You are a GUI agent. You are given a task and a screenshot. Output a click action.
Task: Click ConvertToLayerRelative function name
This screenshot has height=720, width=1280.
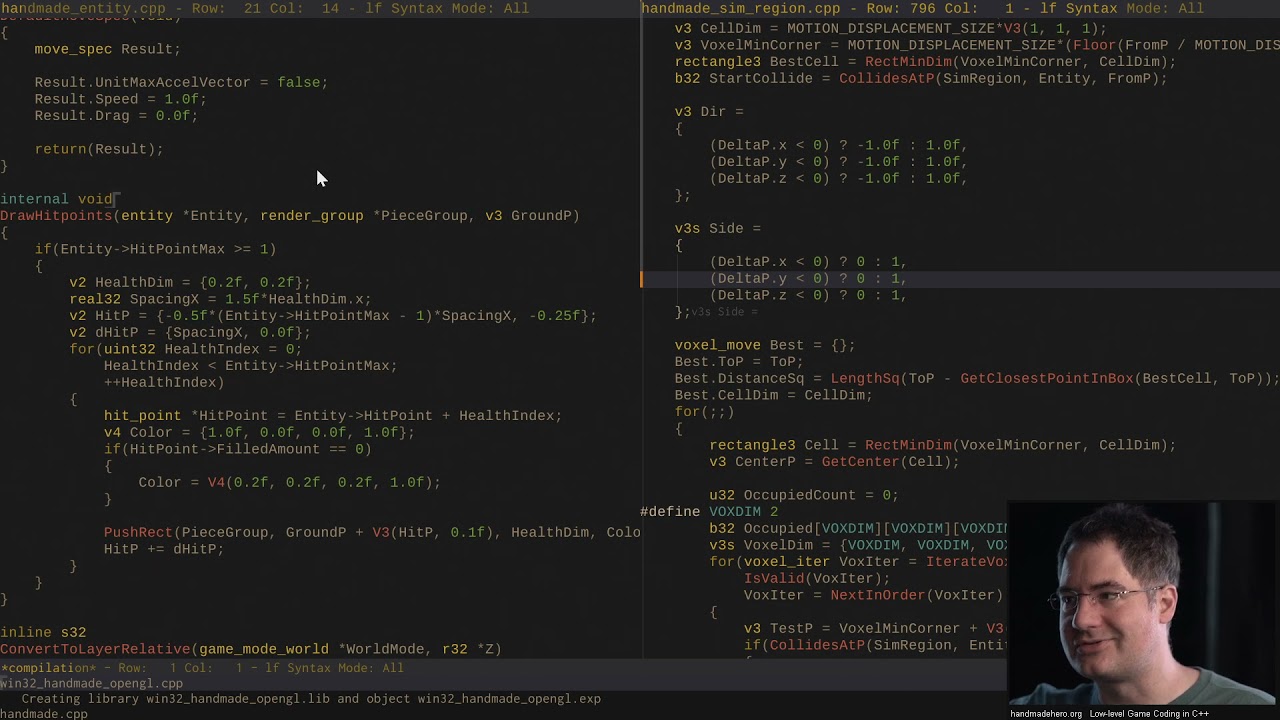[95, 649]
